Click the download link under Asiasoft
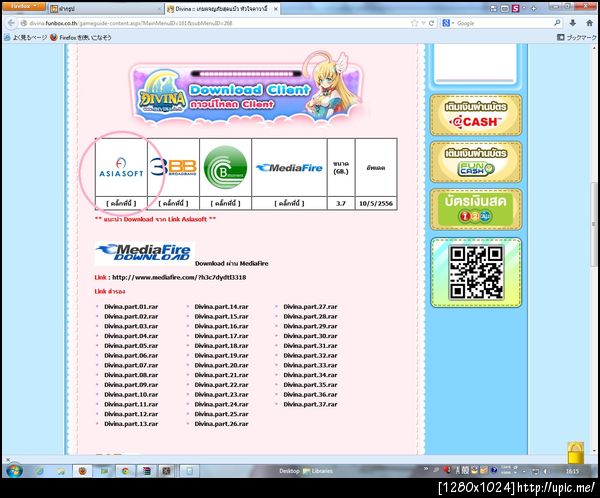This screenshot has height=498, width=600. coord(121,203)
